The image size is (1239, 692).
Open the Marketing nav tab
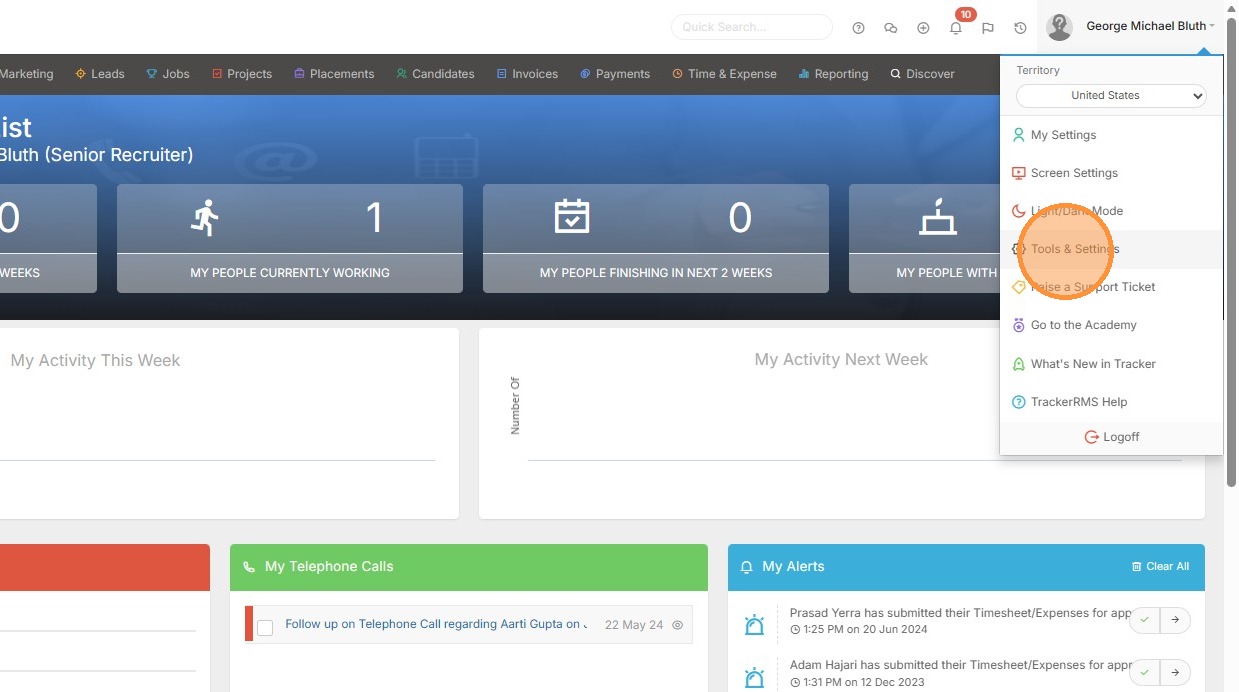[x=27, y=74]
